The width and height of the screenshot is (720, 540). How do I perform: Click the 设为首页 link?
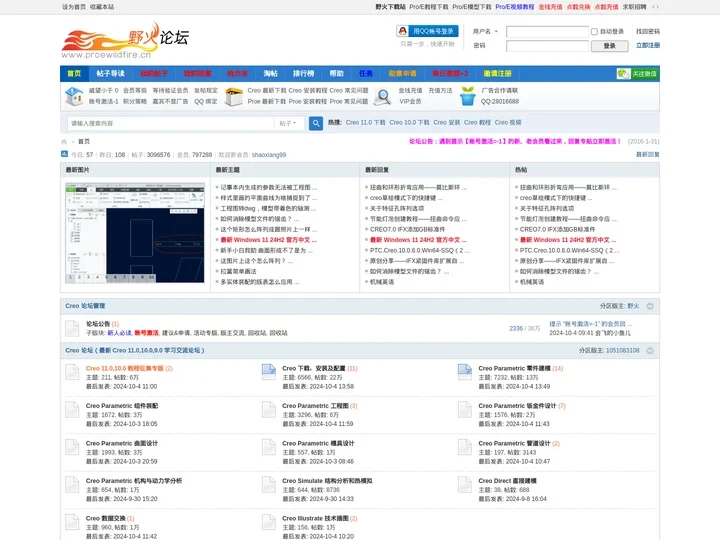(x=74, y=7)
